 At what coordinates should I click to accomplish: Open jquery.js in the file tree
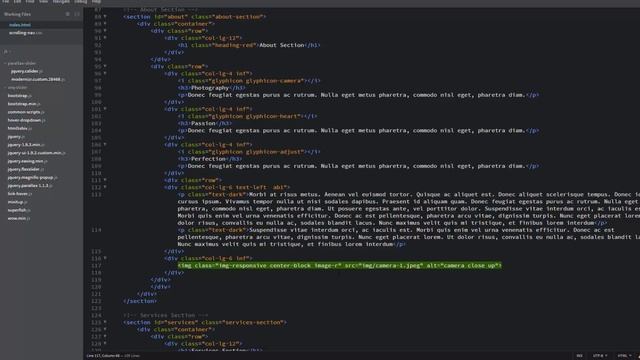[16, 136]
